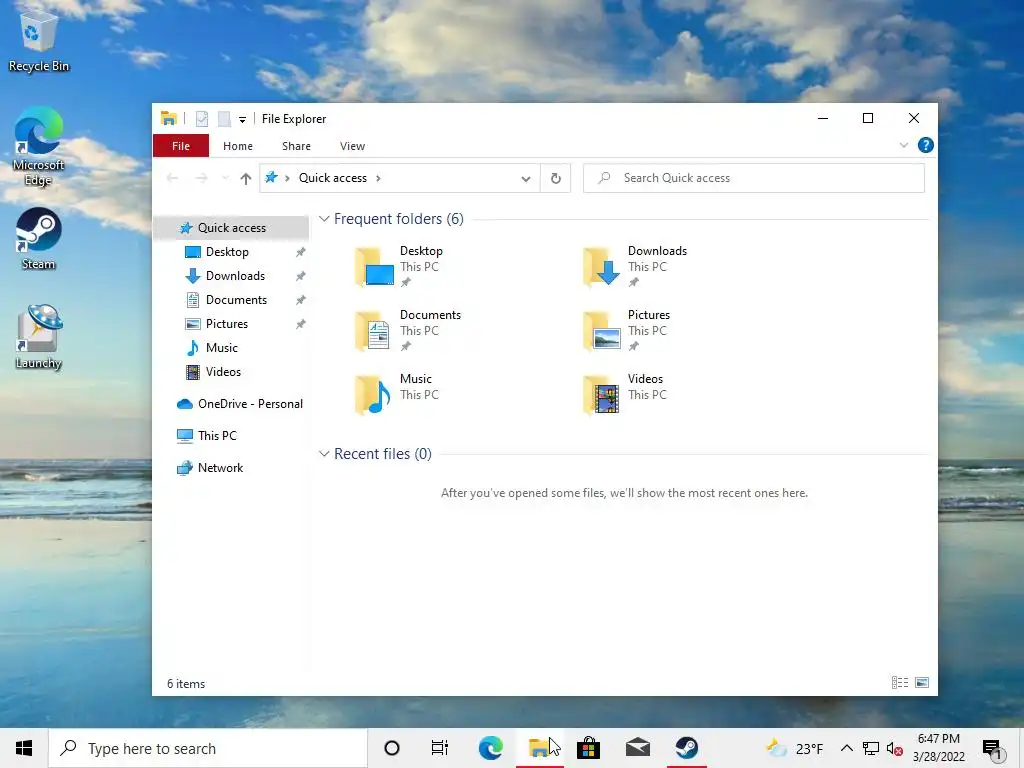The image size is (1024, 768).
Task: Select Quick access in the navigation pane
Action: 231,228
